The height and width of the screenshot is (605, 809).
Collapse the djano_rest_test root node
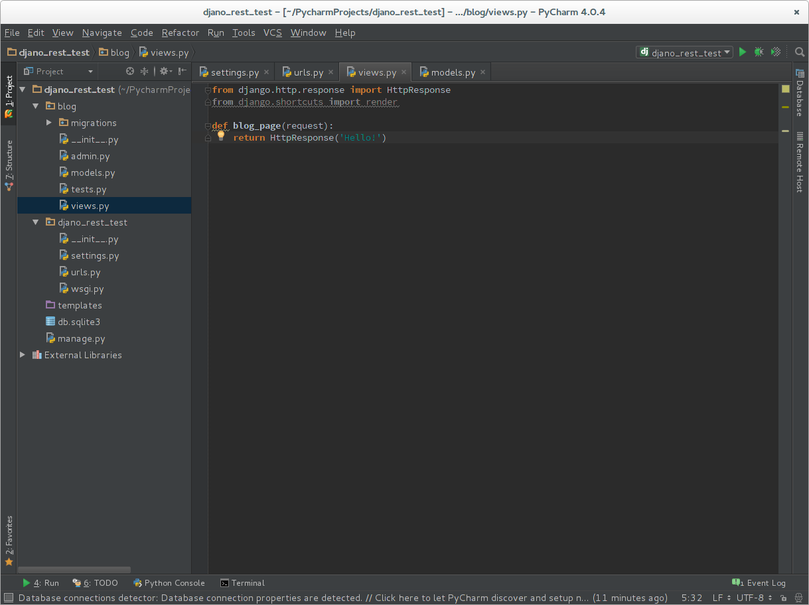(22, 89)
